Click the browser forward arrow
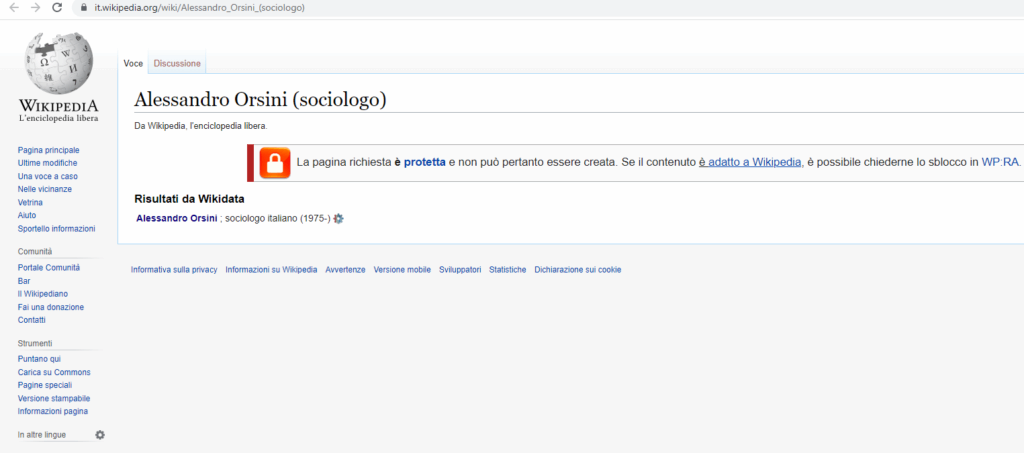1024x453 pixels. point(36,8)
